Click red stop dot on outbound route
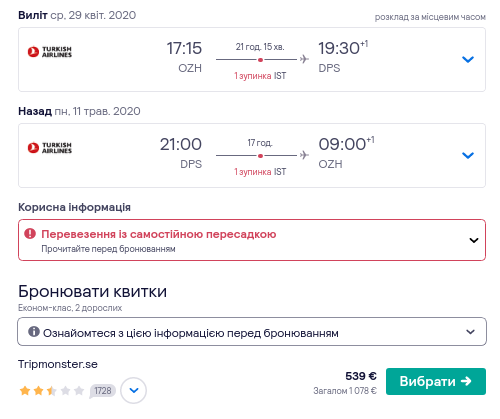The width and height of the screenshot is (500, 419). (260, 60)
